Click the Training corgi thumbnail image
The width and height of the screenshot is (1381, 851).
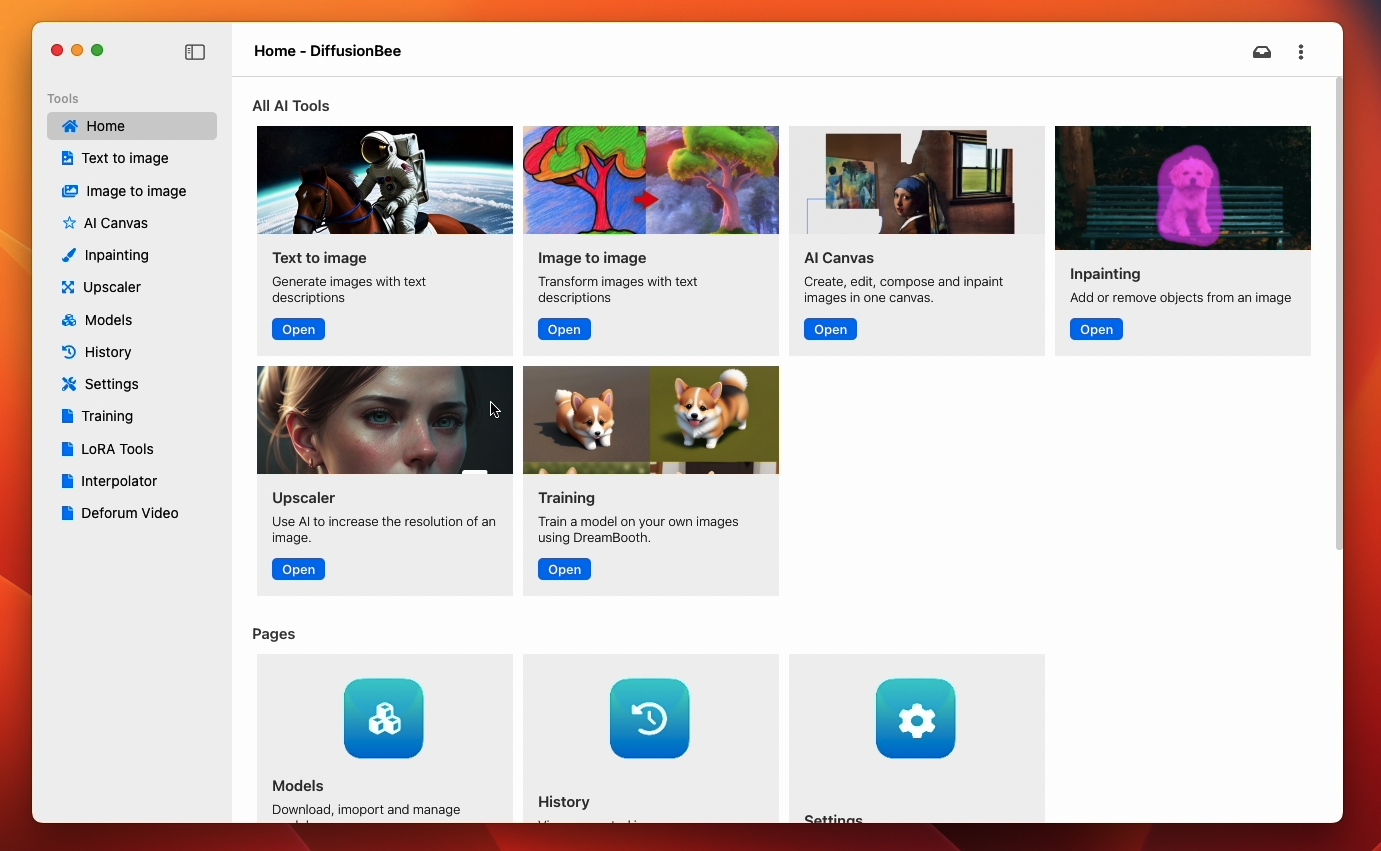[x=650, y=420]
